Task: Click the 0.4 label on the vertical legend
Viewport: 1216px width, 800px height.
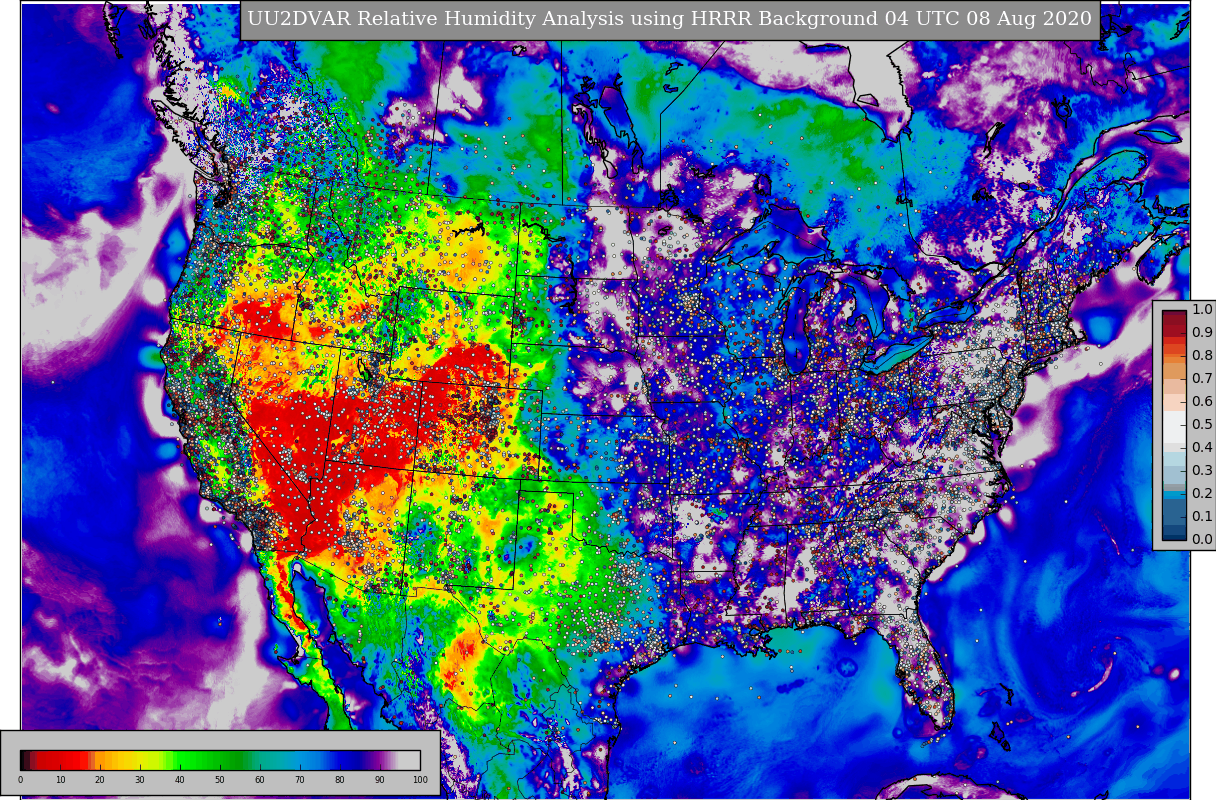Action: point(1202,448)
